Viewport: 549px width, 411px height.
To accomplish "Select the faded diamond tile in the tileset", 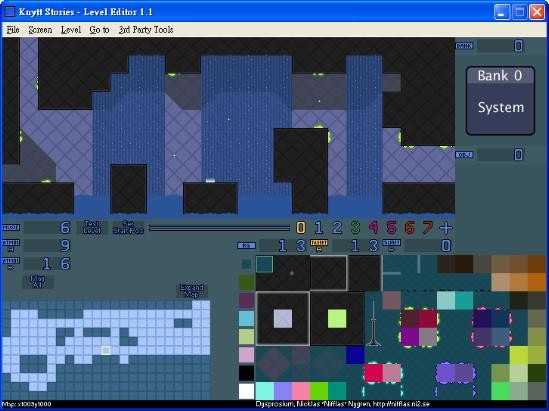I will (x=274, y=364).
